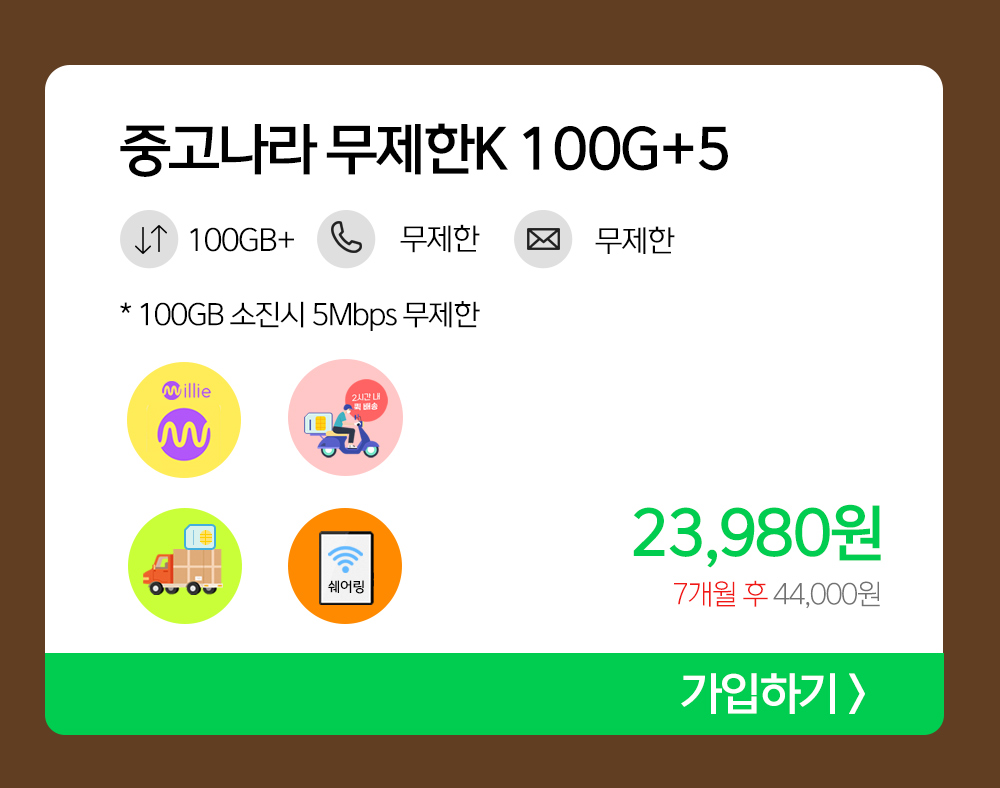This screenshot has width=1000, height=788.
Task: Tap the willie wordmark in the yellow circle
Action: 186,390
